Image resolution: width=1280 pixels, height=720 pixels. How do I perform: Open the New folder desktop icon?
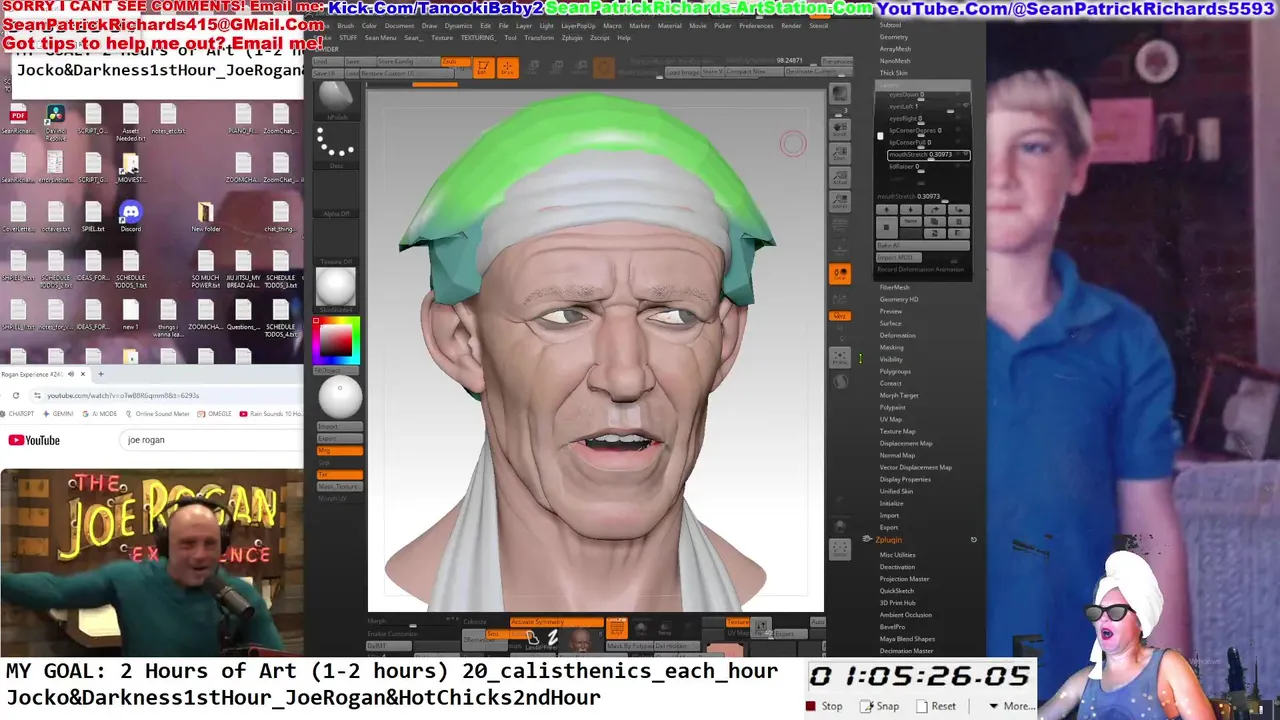coord(206,216)
